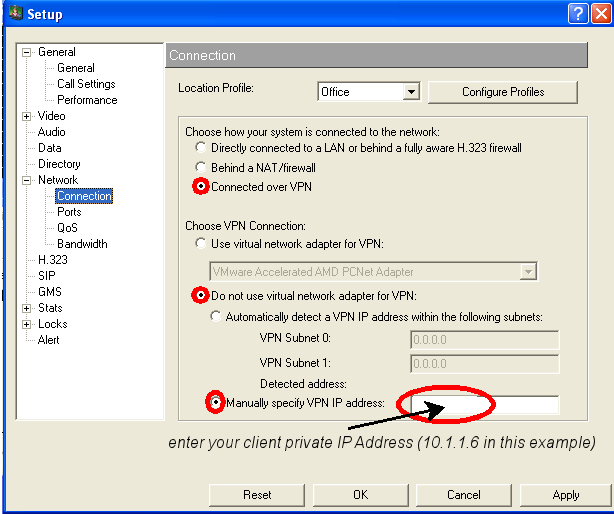Collapse the Network tree node

26,180
